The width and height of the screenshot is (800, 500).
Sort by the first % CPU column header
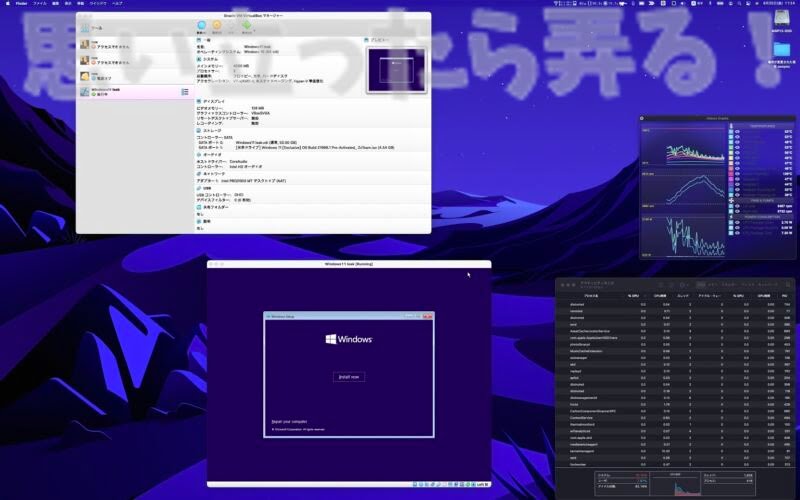tap(634, 296)
